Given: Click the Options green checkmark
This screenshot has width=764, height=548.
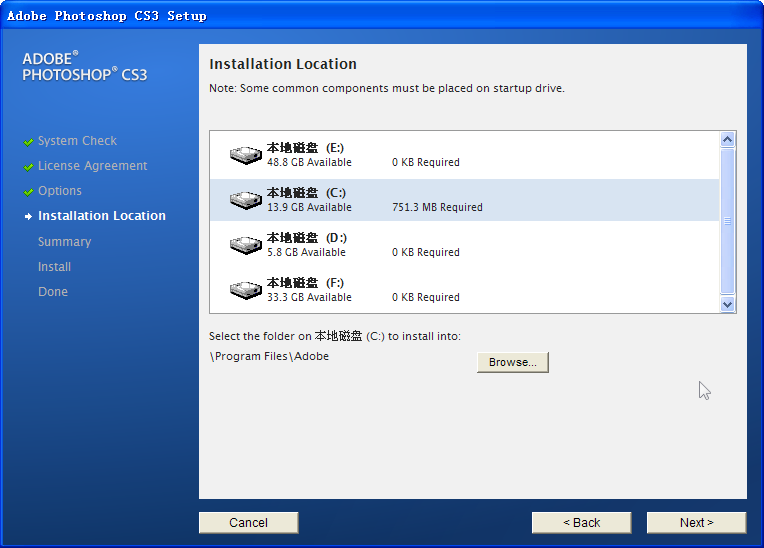Looking at the screenshot, I should [28, 191].
